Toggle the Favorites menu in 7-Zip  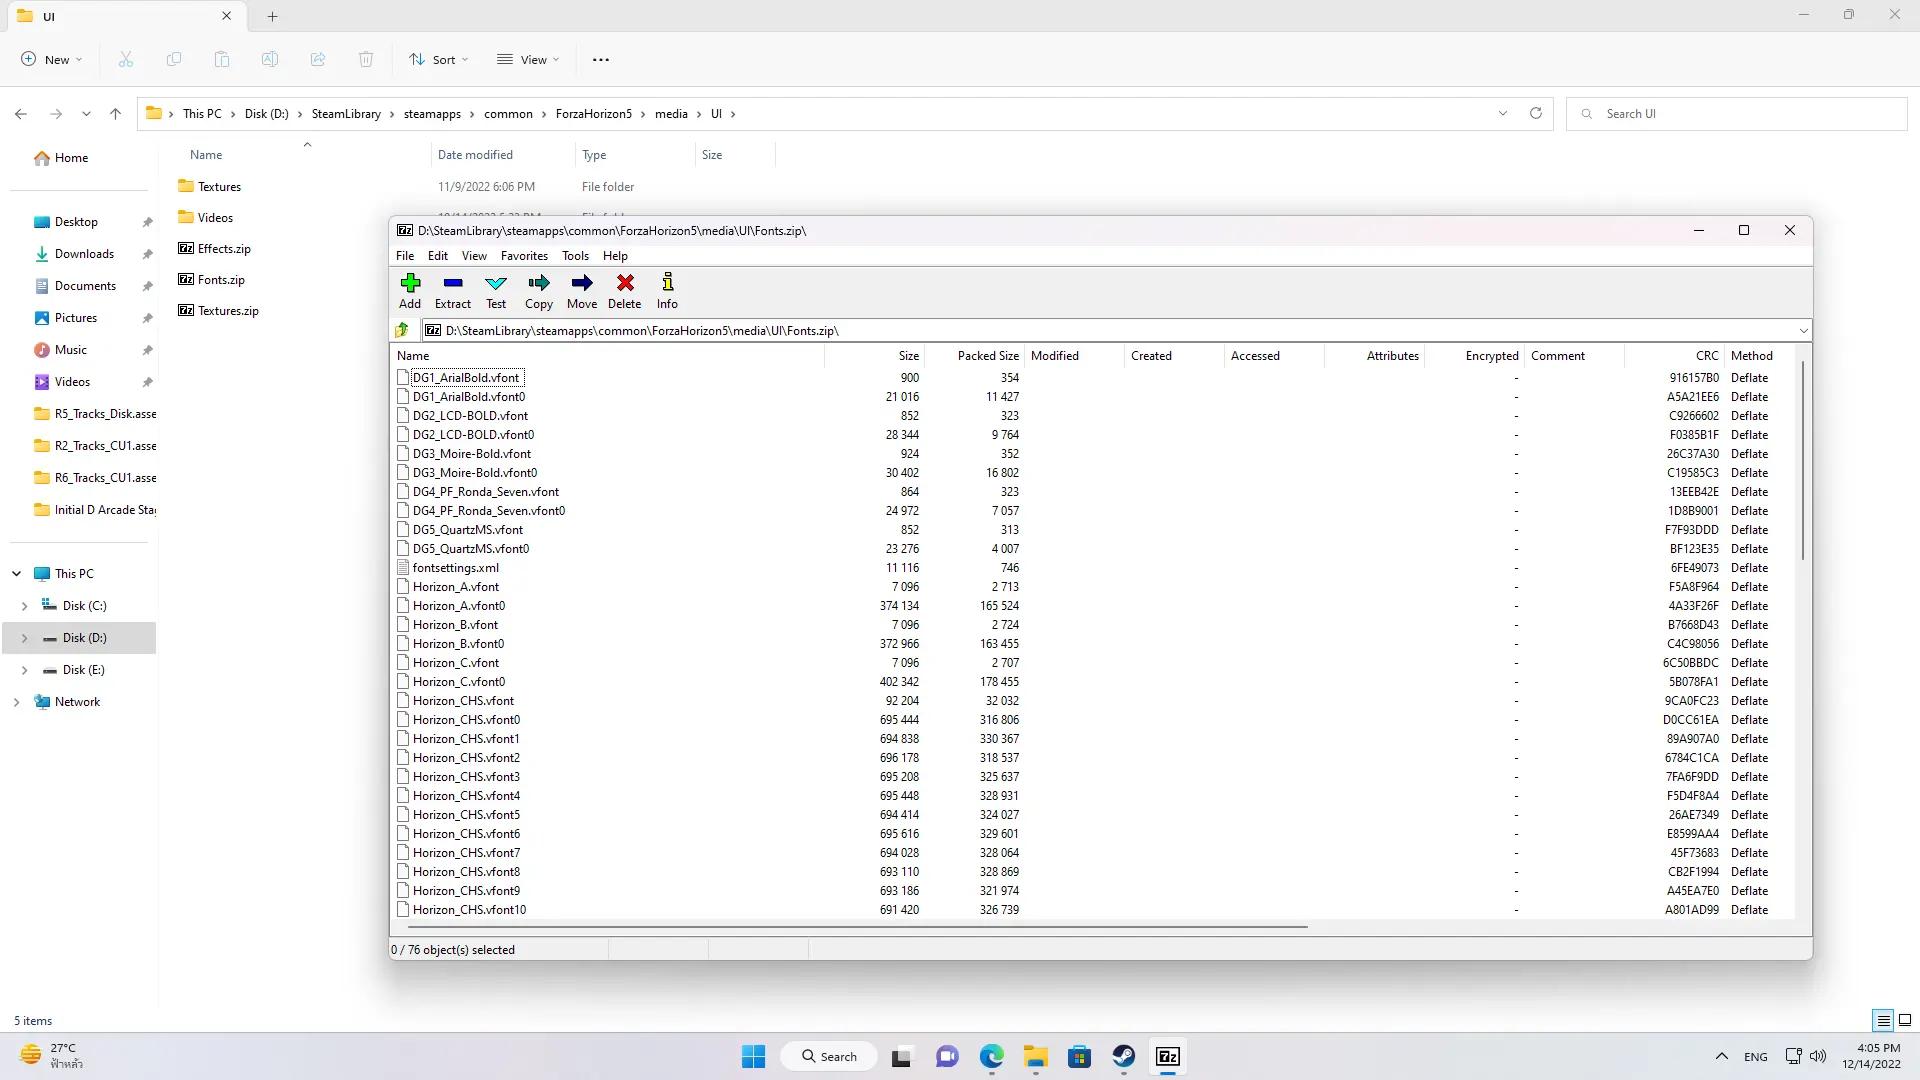pyautogui.click(x=526, y=255)
